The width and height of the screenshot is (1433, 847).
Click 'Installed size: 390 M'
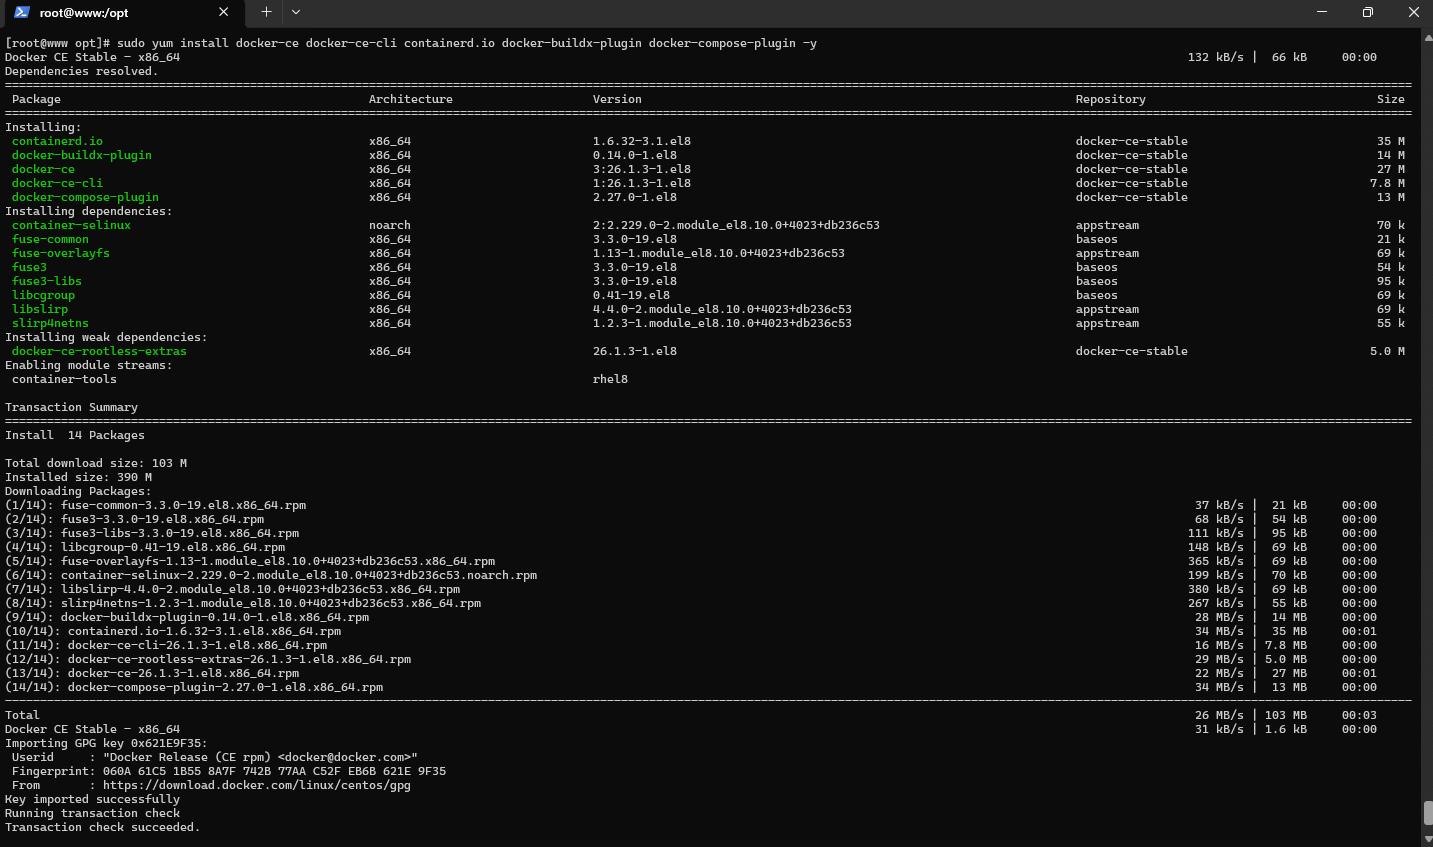78,477
